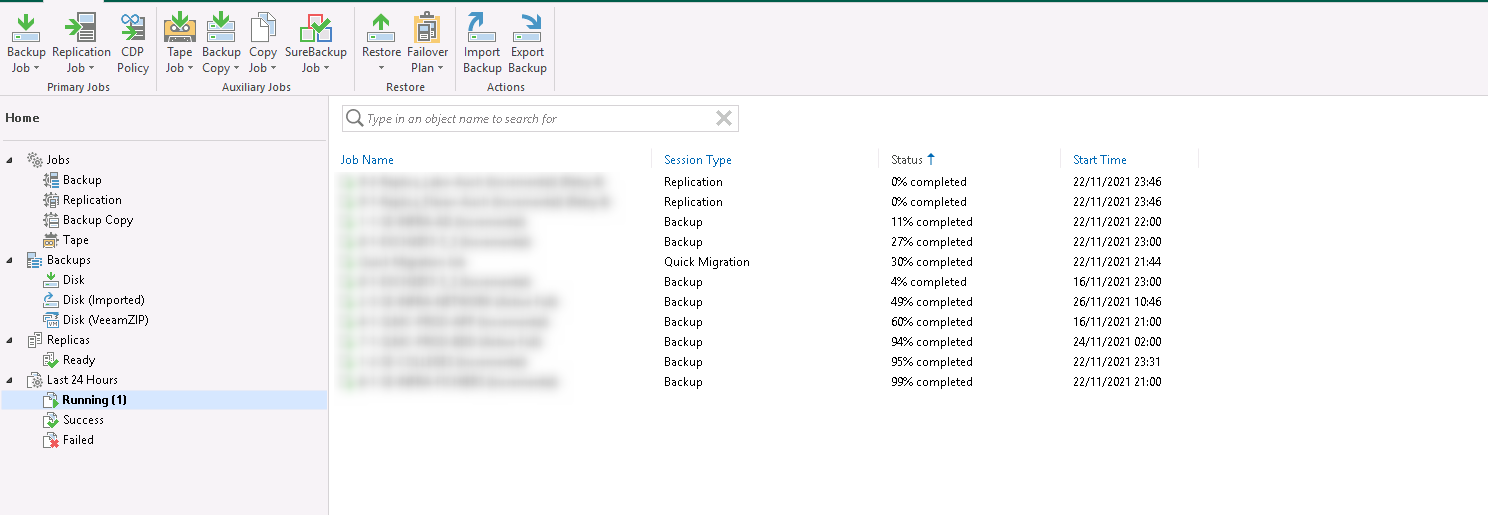Screen dimensions: 1488x515
Task: Open the Restore ribbon icon
Action: tap(381, 28)
